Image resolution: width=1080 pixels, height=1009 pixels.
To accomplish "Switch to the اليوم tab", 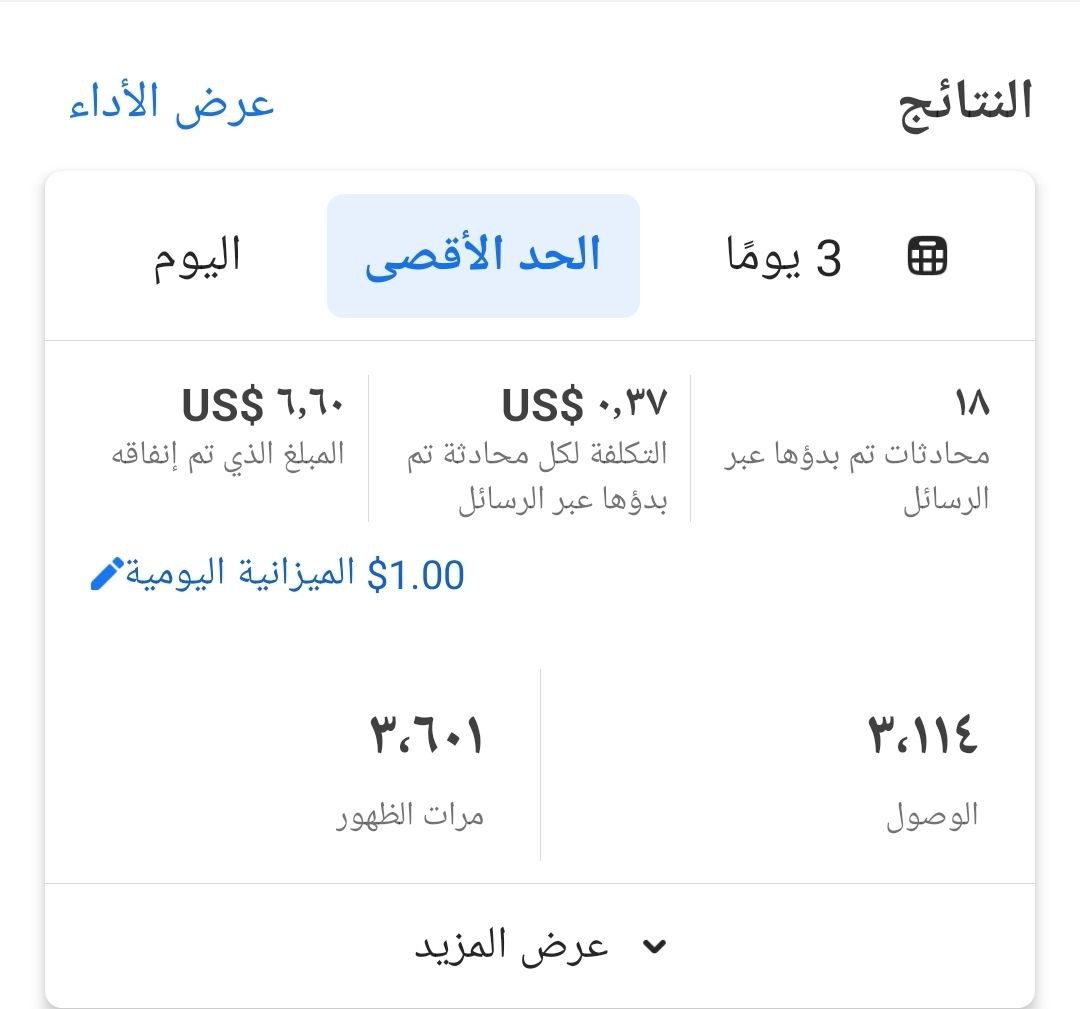I will click(197, 256).
